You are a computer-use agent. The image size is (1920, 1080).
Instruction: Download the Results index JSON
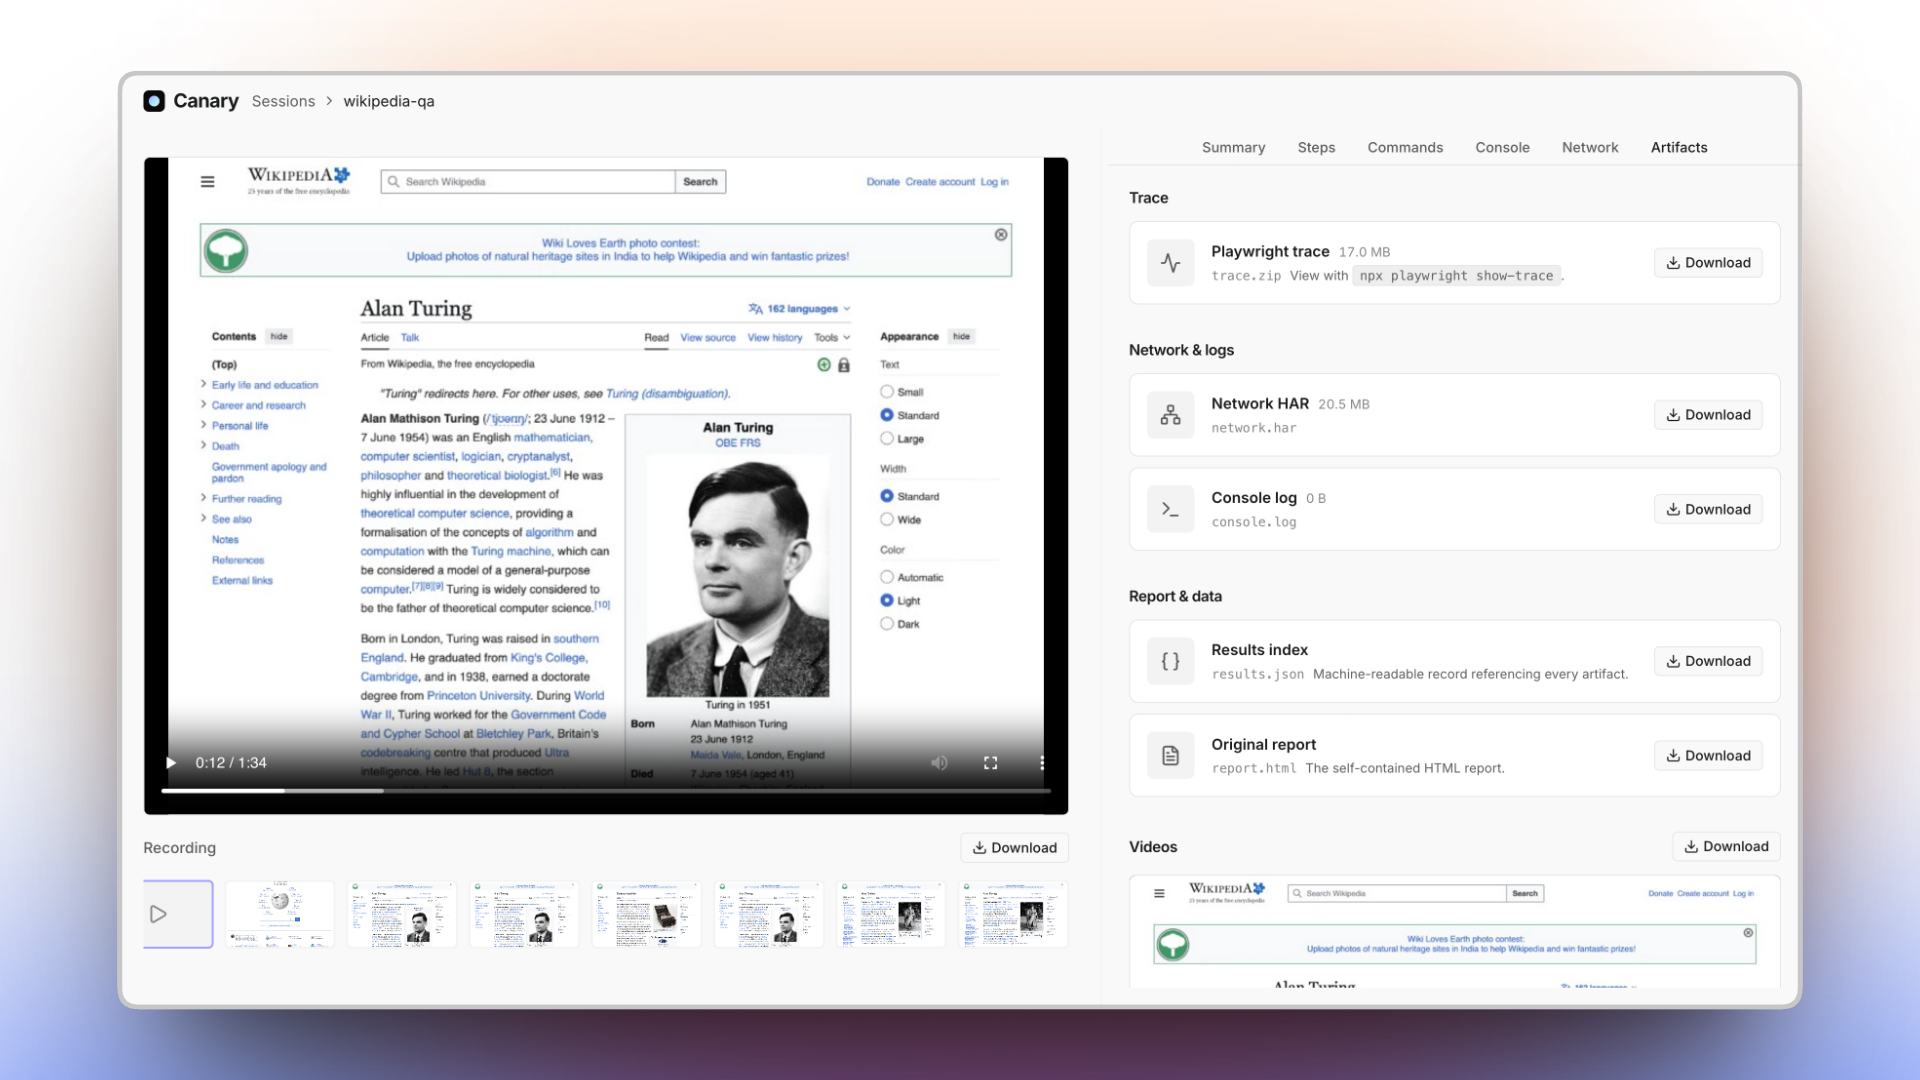[1708, 661]
